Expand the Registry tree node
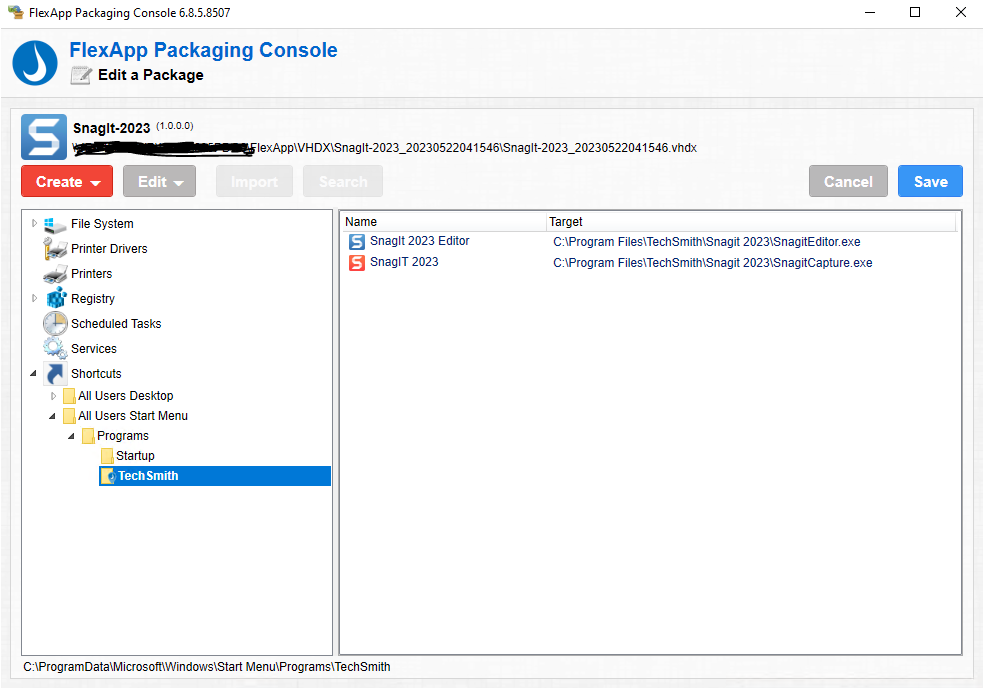 click(35, 299)
